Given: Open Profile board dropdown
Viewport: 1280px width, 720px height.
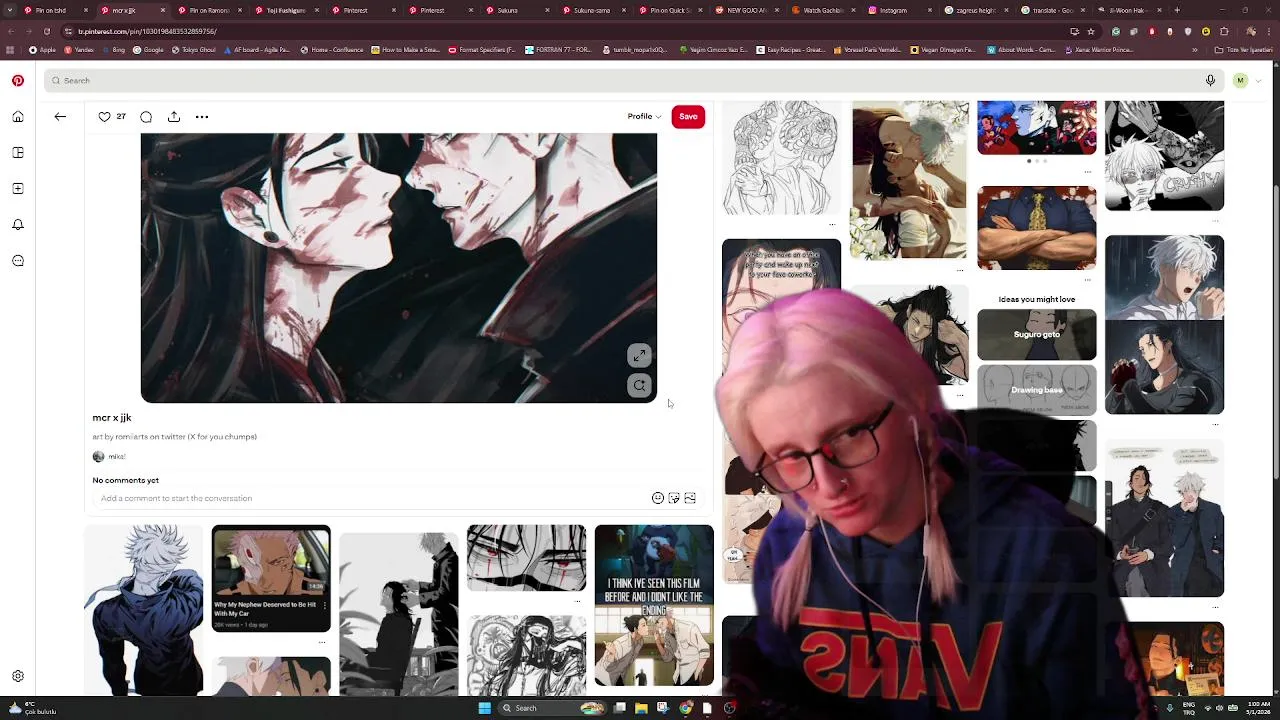Looking at the screenshot, I should [x=644, y=117].
